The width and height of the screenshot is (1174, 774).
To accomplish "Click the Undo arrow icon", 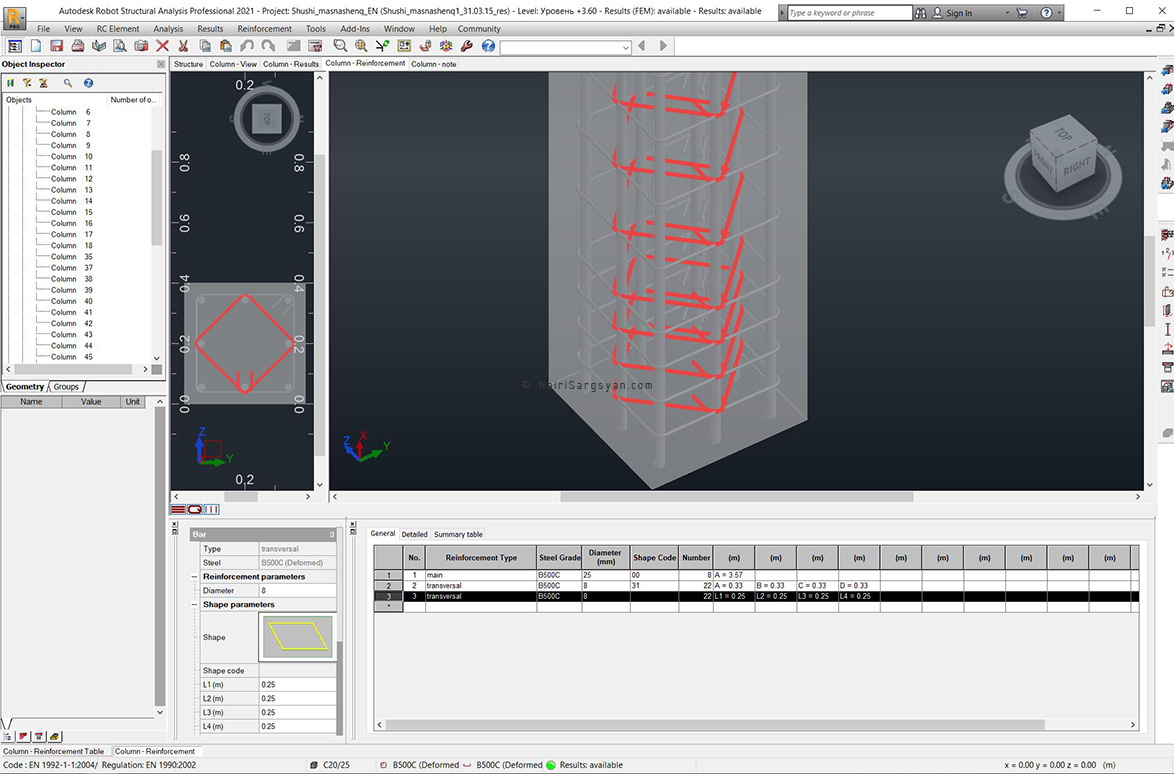I will [x=247, y=46].
